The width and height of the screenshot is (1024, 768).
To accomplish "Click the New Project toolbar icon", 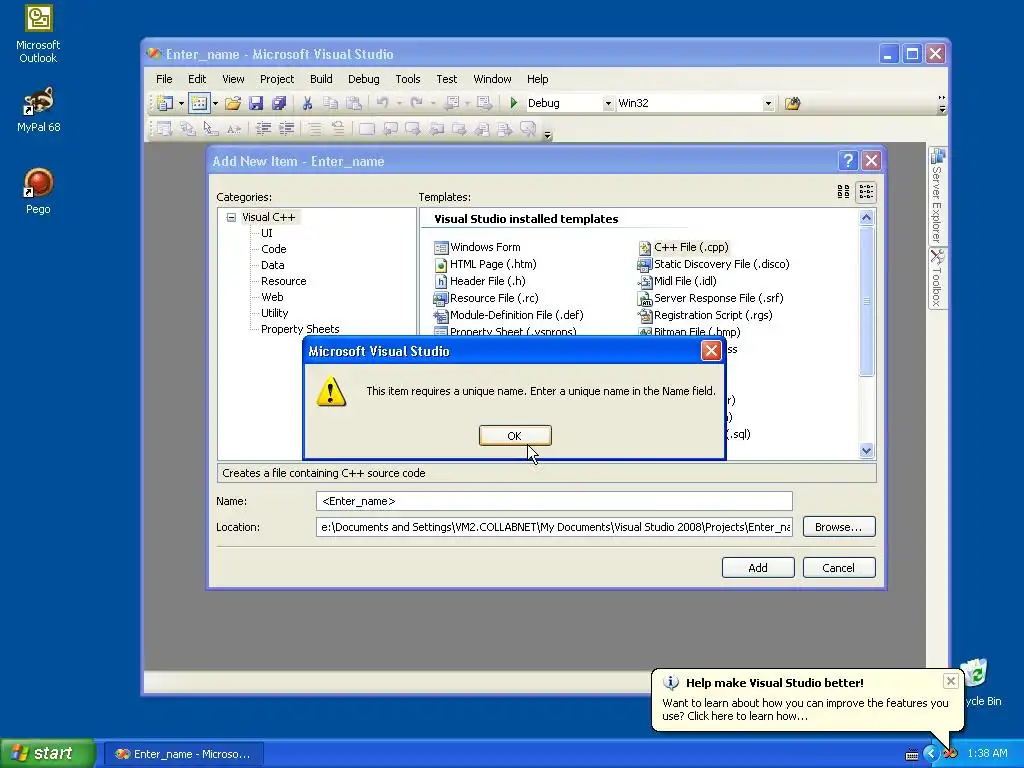I will click(x=165, y=103).
